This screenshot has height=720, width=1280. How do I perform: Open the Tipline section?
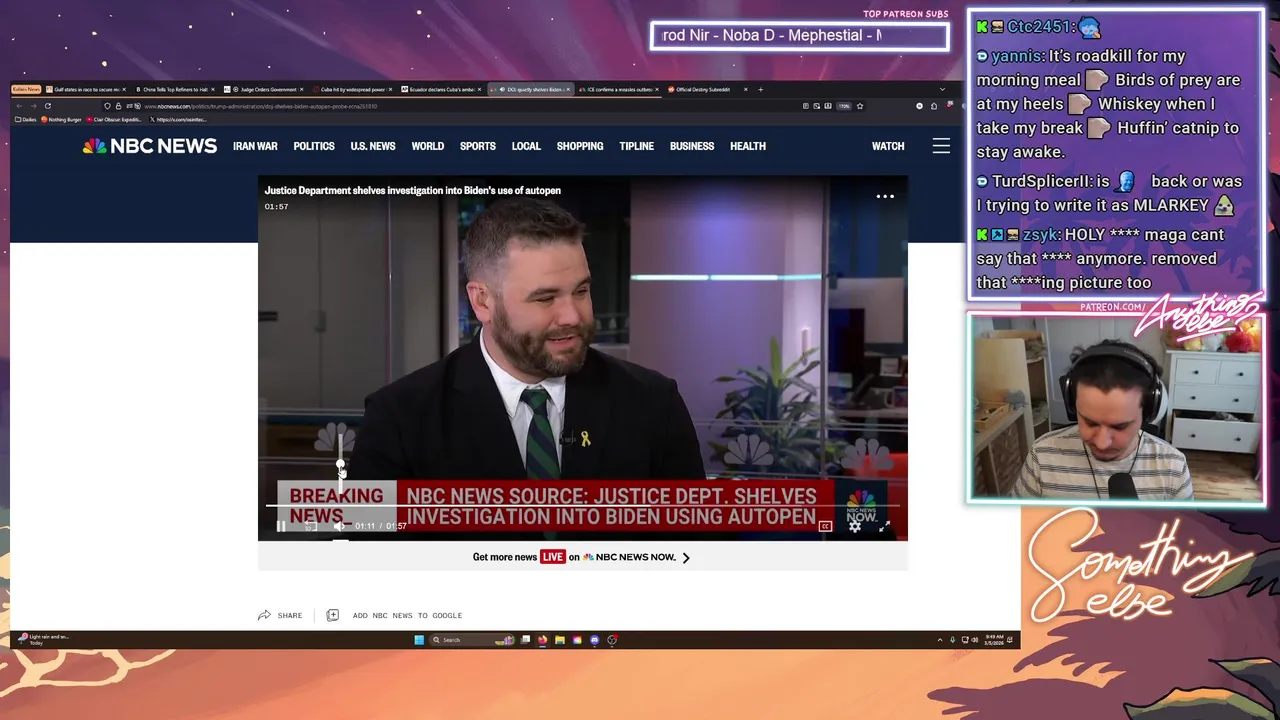click(x=637, y=146)
